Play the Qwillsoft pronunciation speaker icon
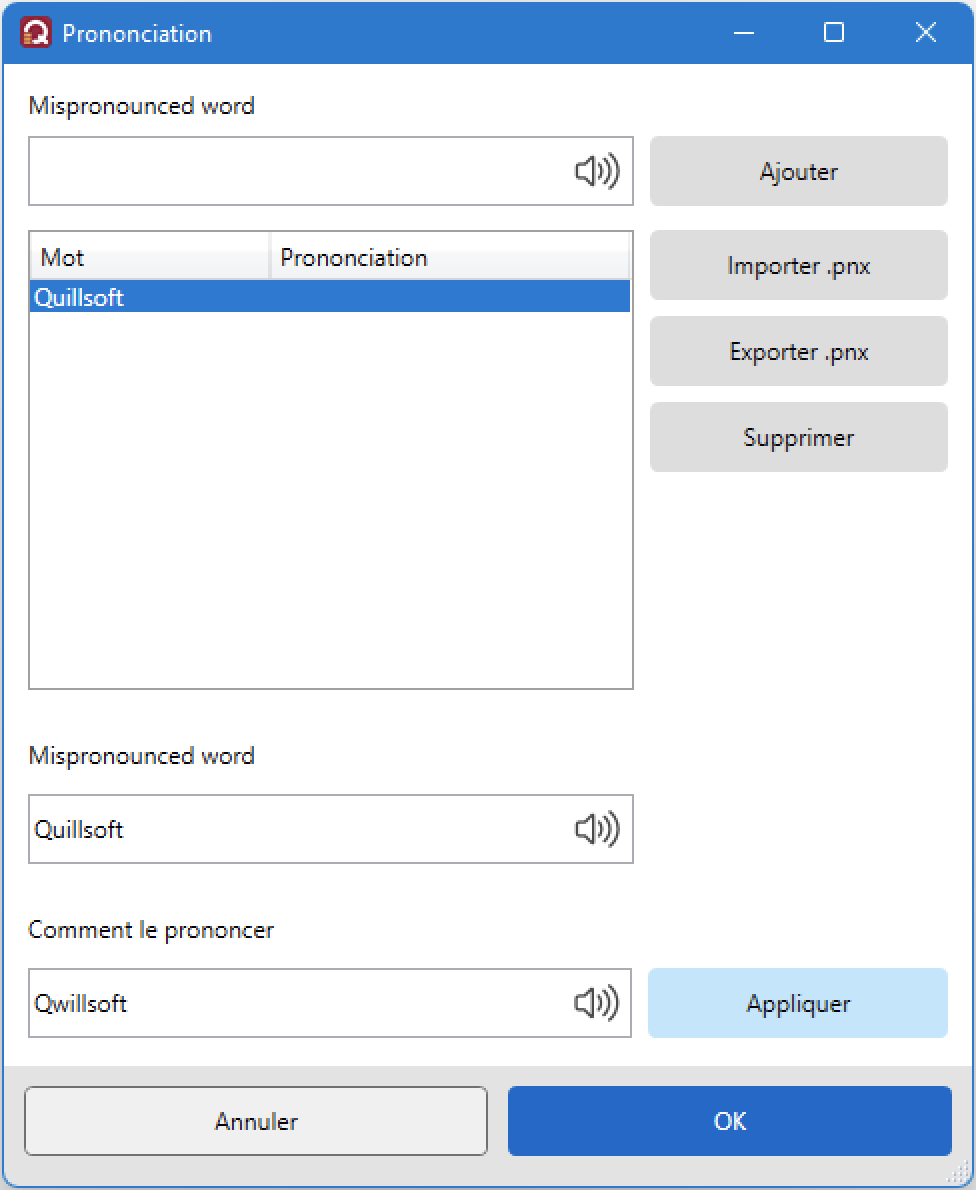The height and width of the screenshot is (1190, 976). 597,1003
